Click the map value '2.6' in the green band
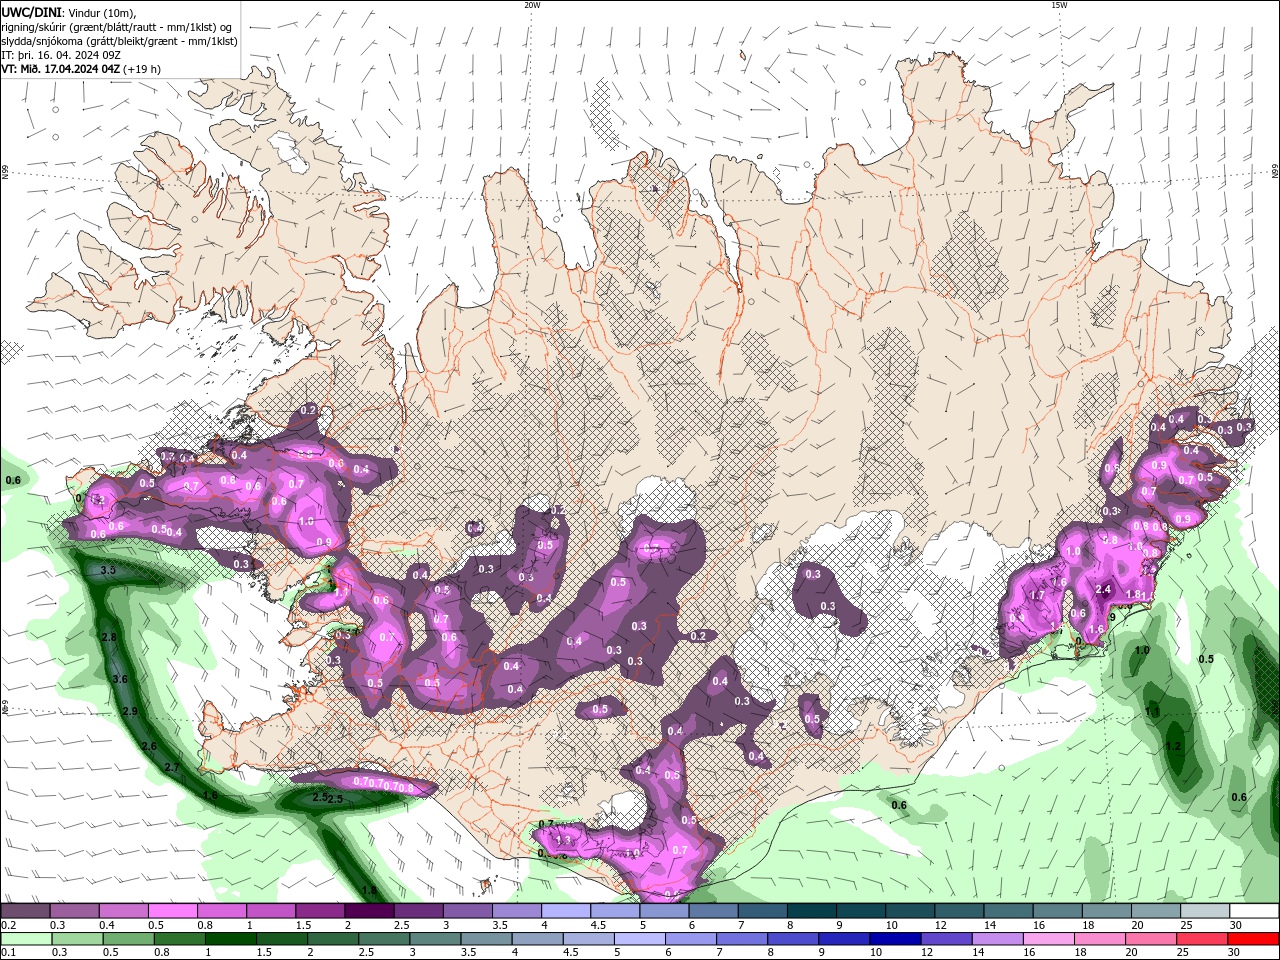Viewport: 1280px width, 960px height. [150, 746]
